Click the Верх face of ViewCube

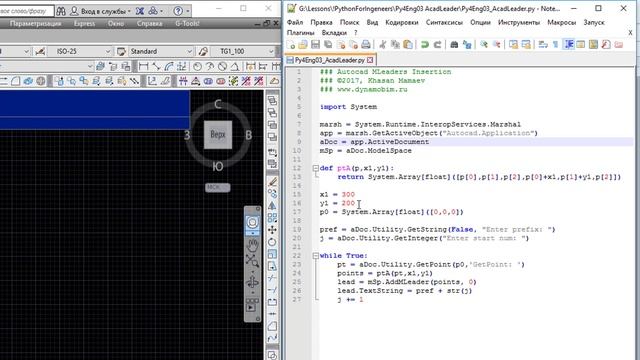[218, 134]
